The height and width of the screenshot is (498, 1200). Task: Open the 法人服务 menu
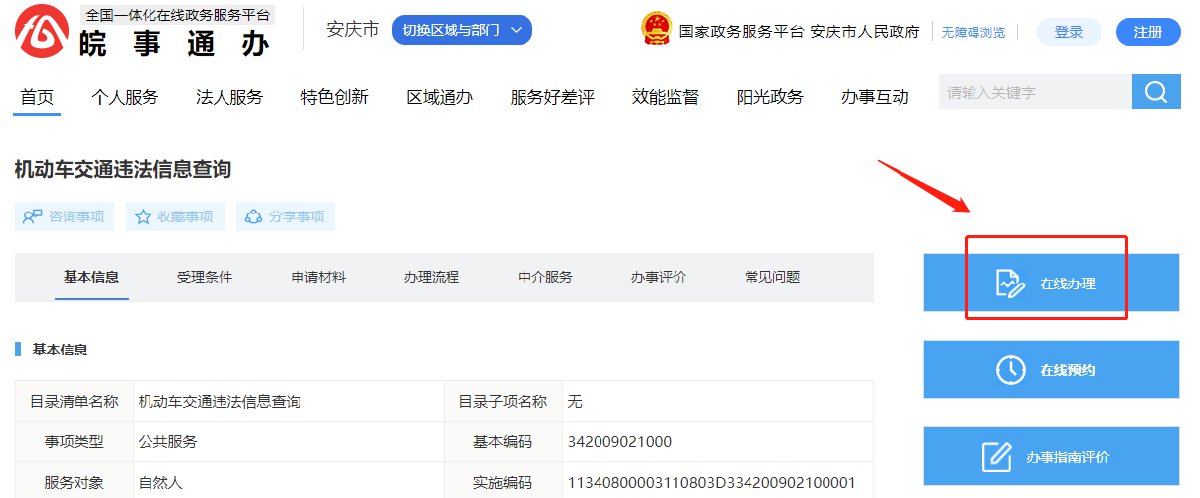(229, 97)
